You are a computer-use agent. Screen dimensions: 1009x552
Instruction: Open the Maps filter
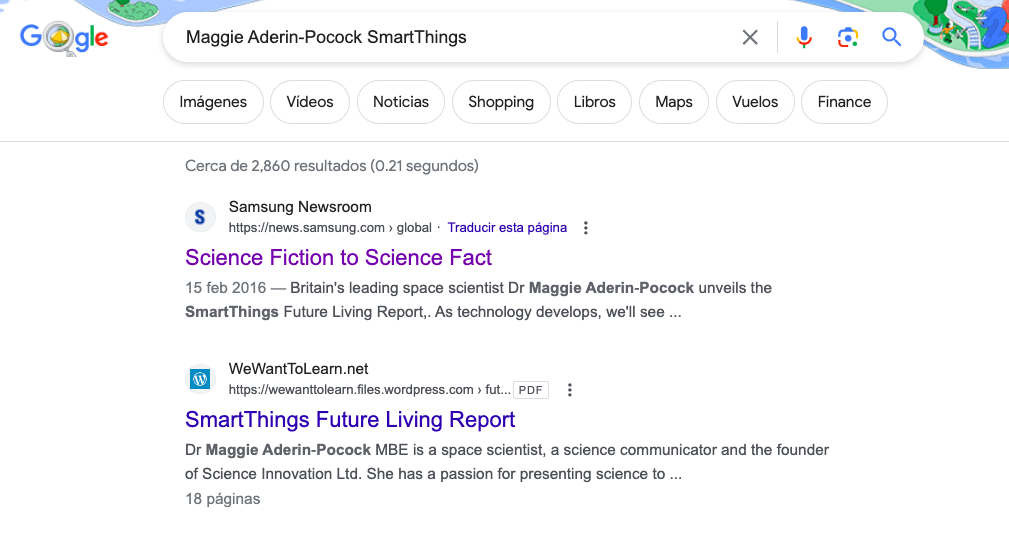(674, 102)
